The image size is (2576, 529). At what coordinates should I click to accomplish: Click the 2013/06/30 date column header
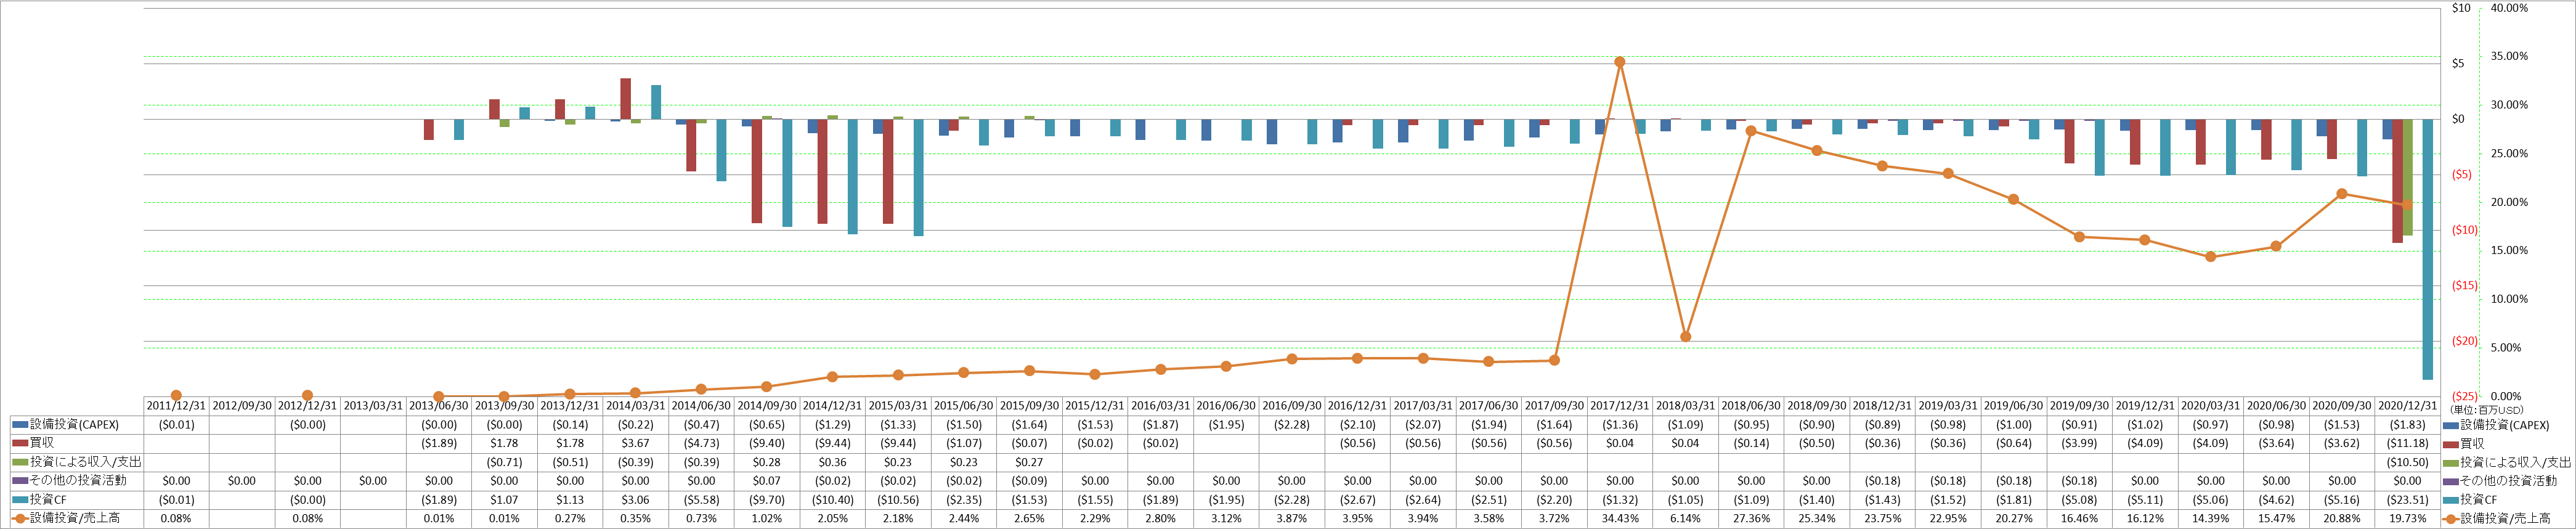(439, 406)
